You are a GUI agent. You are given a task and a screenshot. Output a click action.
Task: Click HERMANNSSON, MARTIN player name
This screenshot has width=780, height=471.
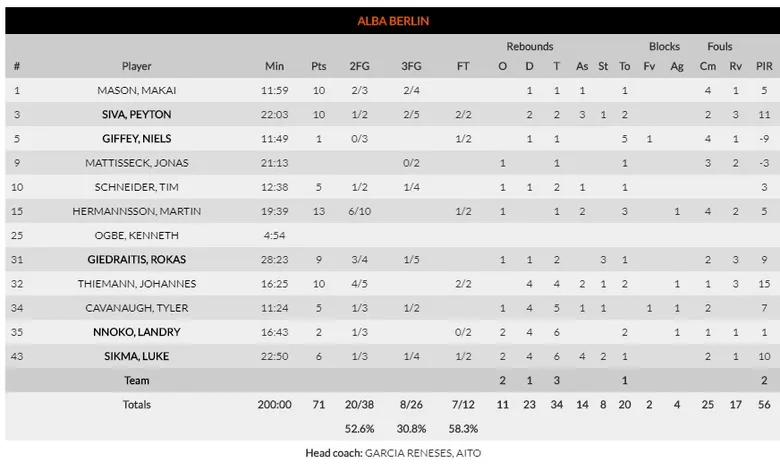(x=137, y=211)
